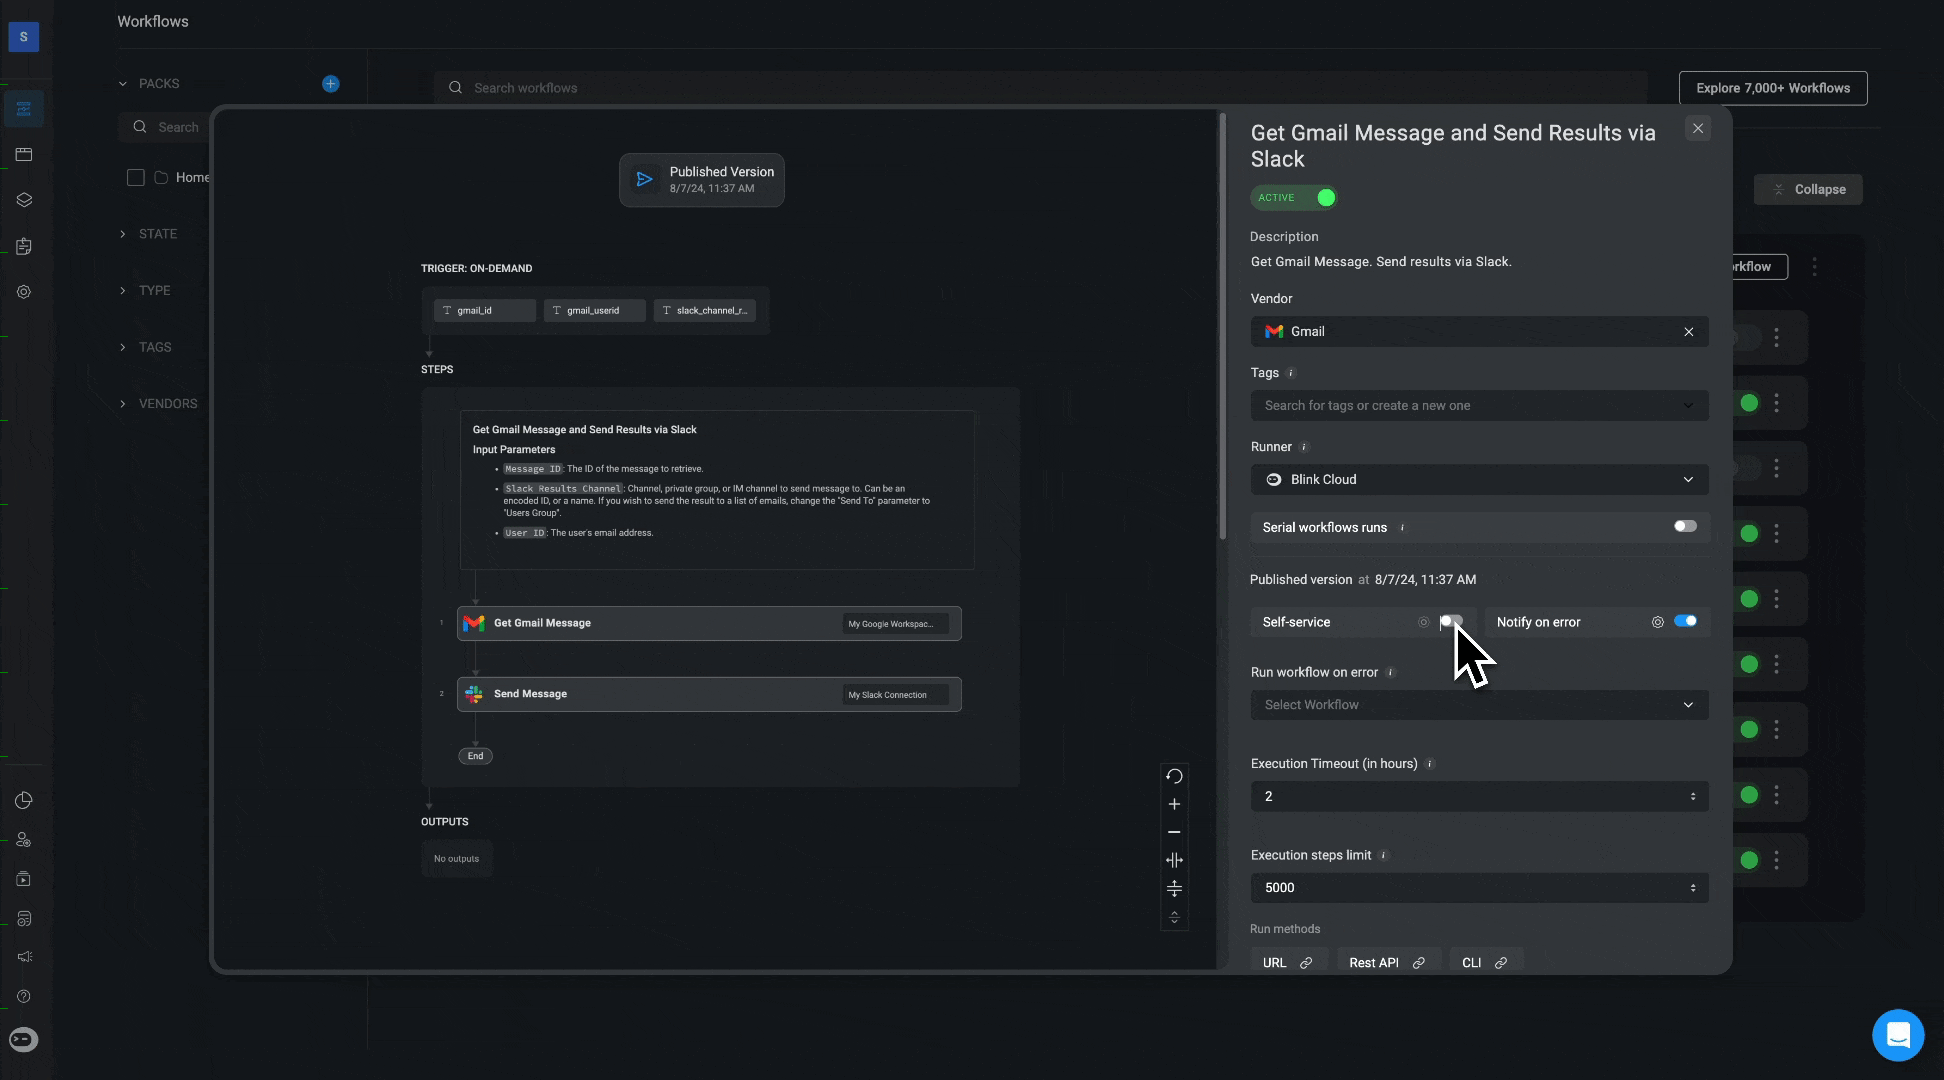
Task: Open the Select Workflow dropdown
Action: 1479,705
